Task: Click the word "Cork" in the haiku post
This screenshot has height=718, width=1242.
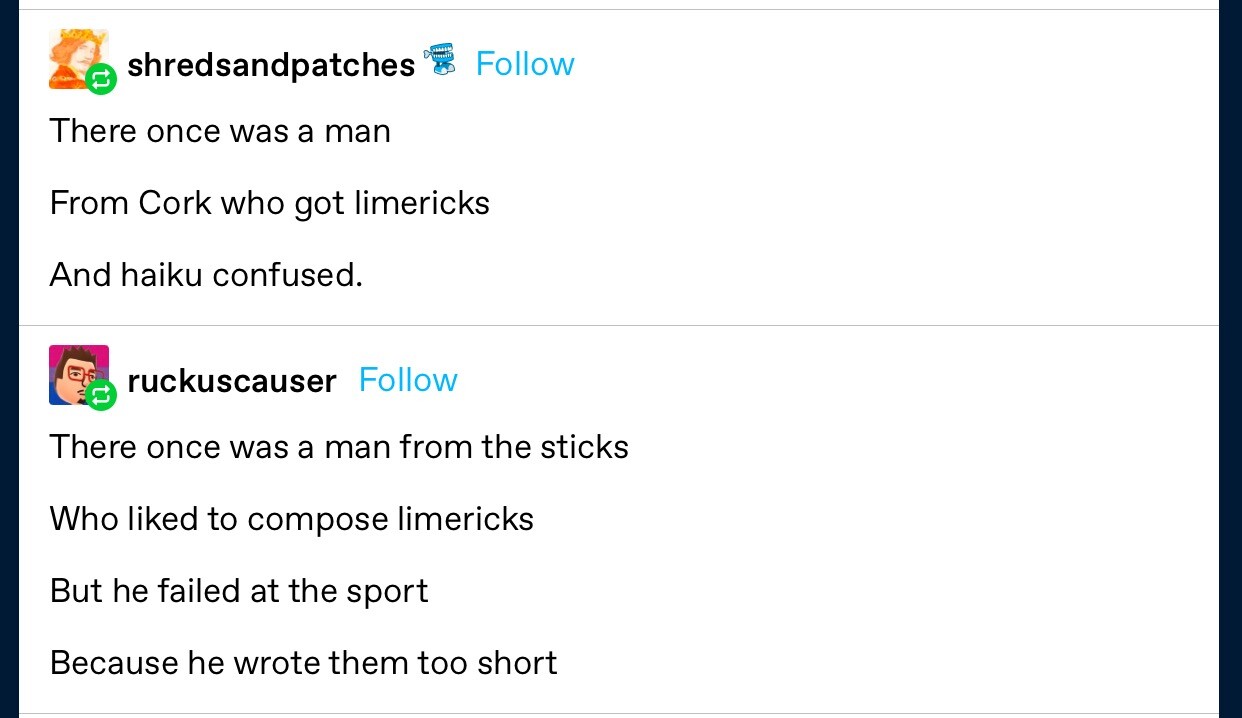Action: click(x=175, y=203)
